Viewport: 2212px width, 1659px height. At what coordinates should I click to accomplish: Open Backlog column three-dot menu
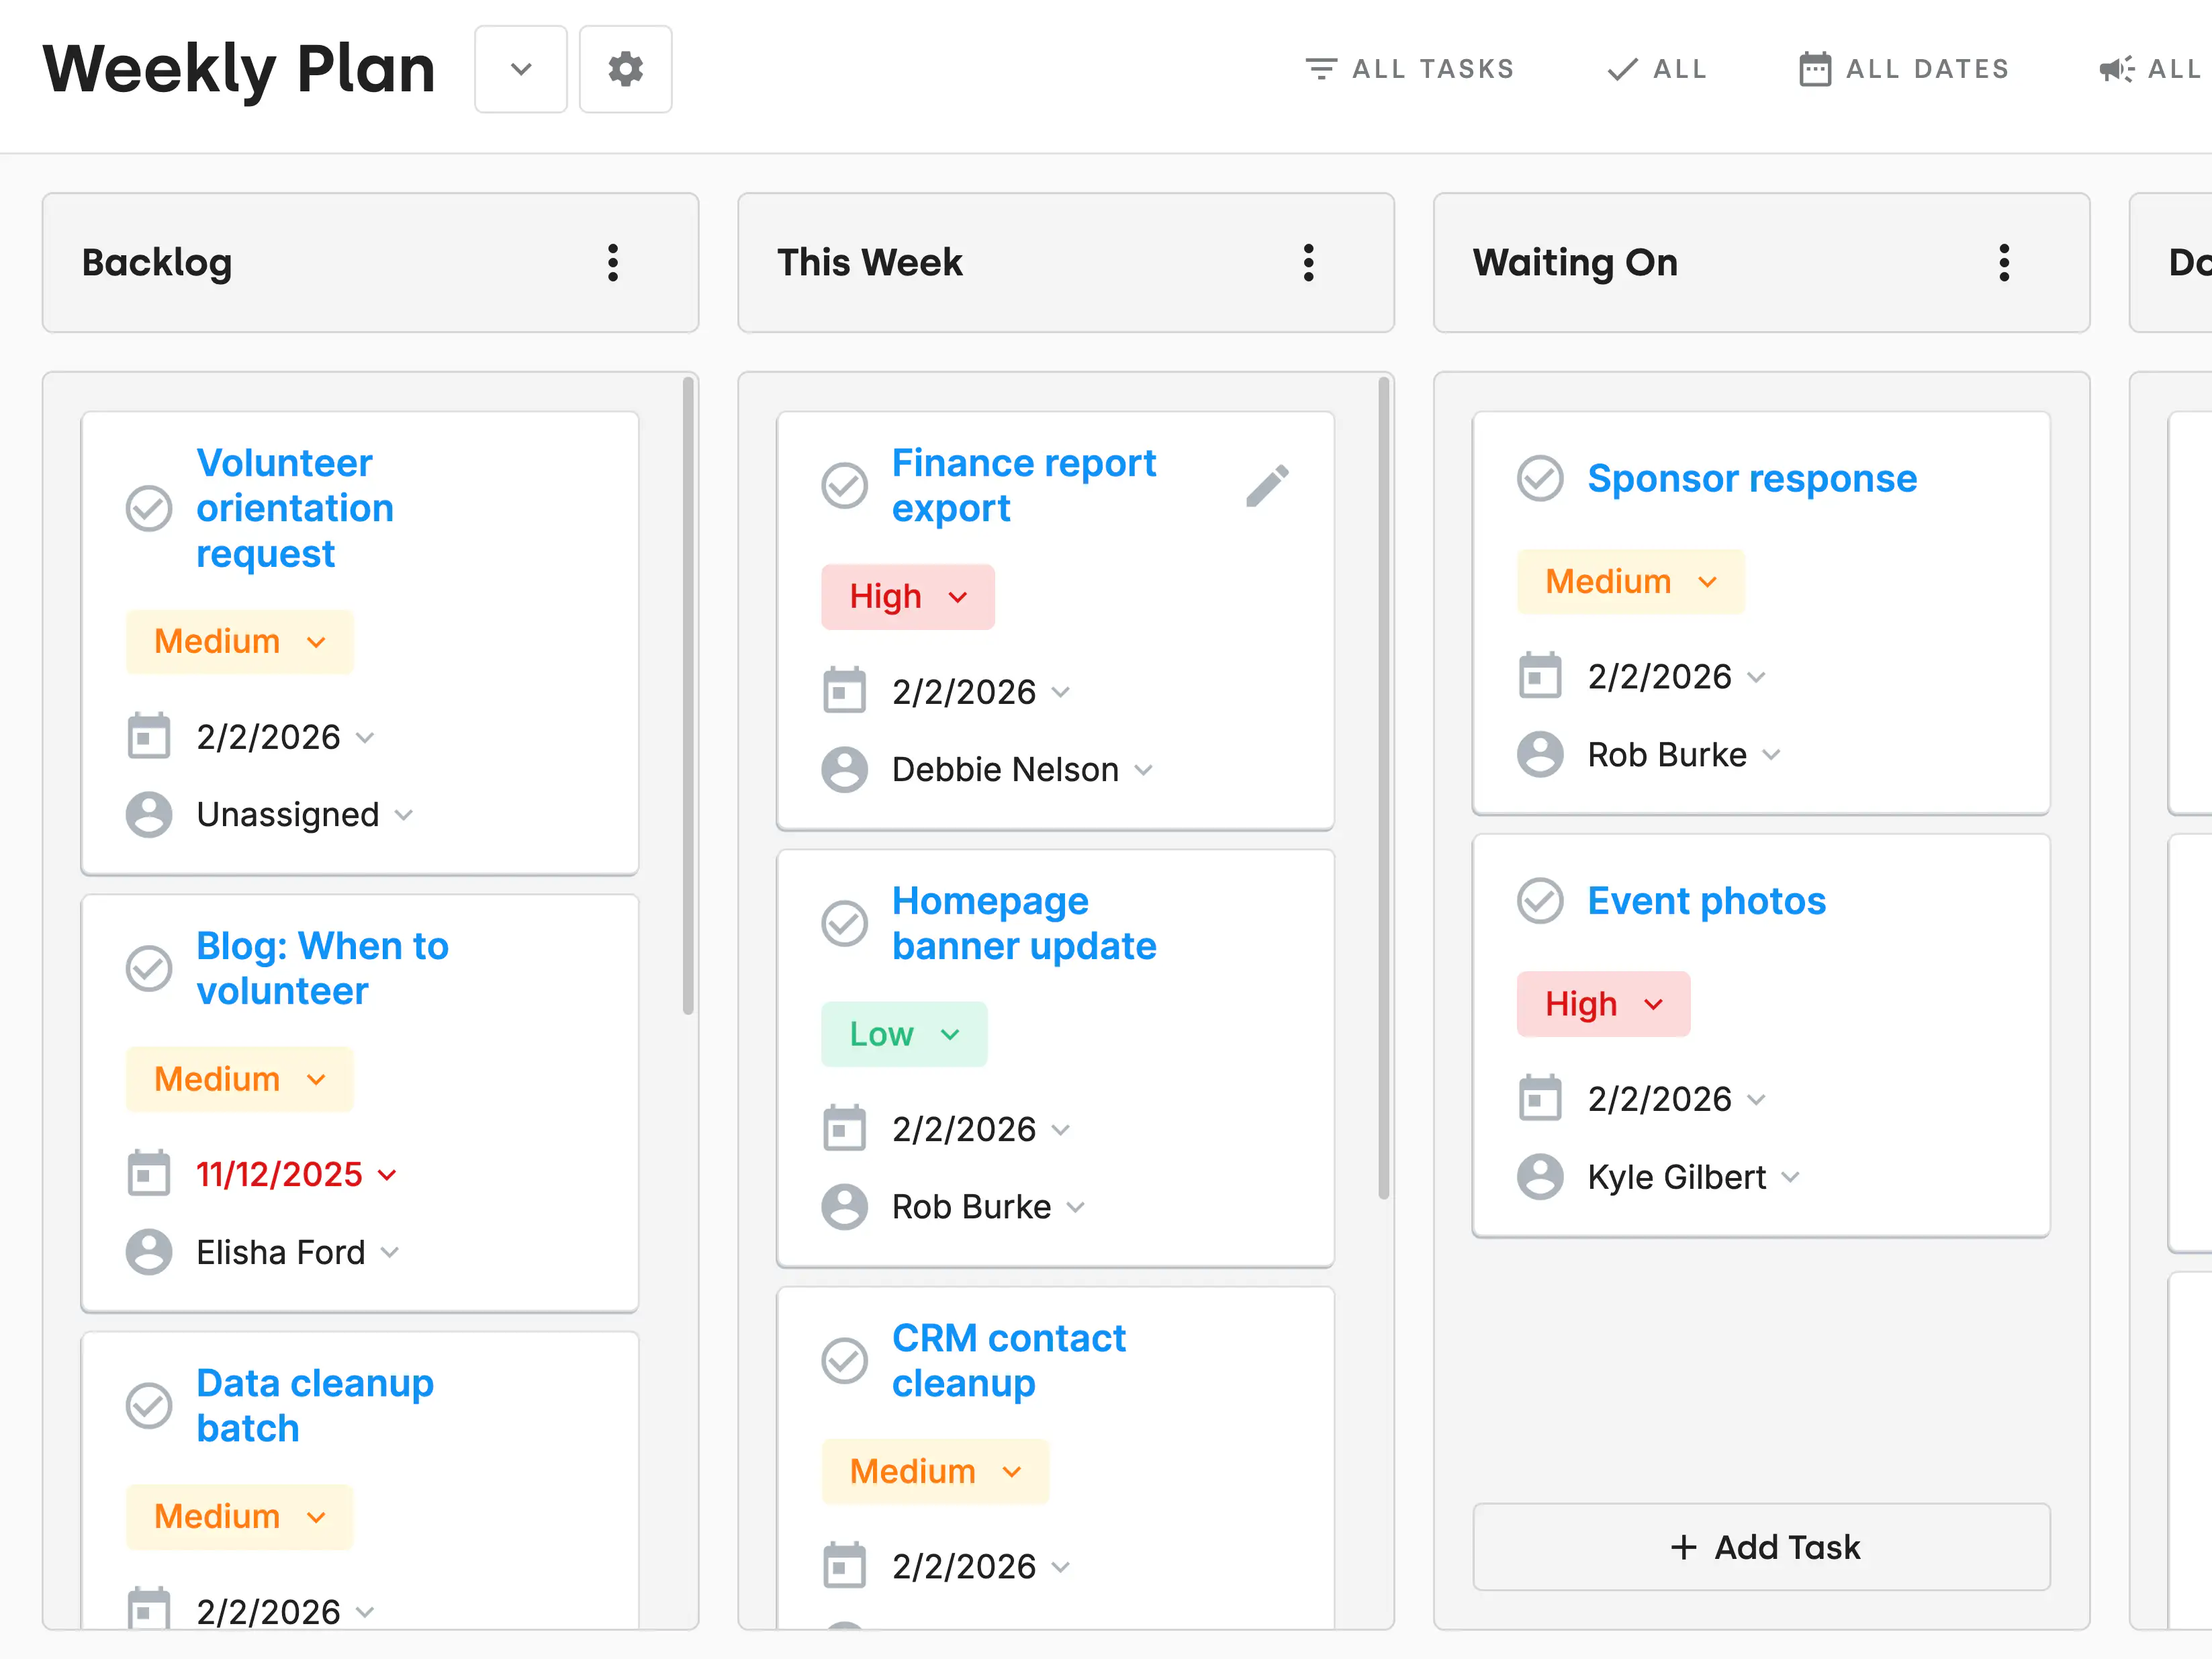coord(613,263)
